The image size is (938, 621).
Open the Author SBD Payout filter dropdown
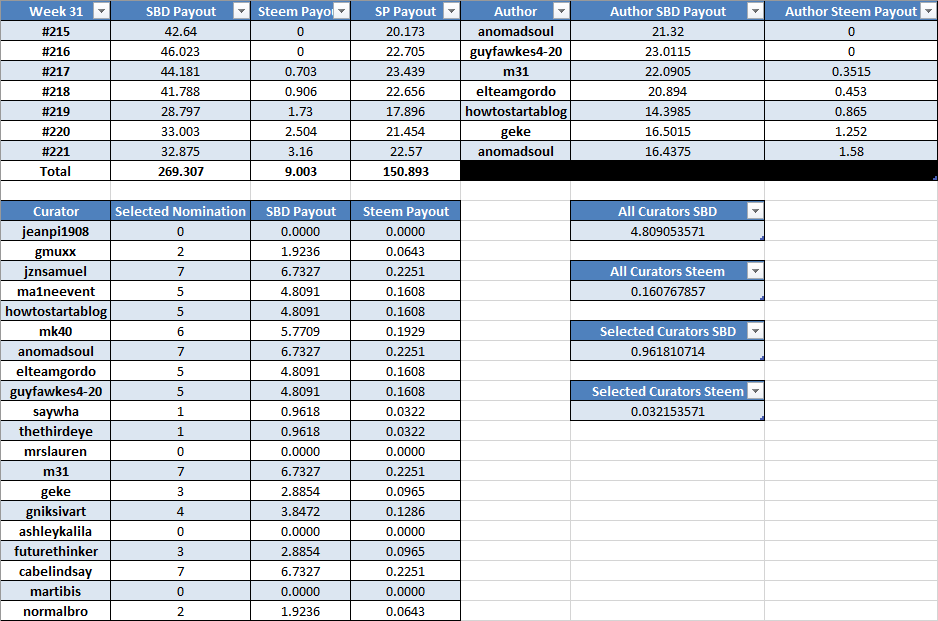coord(756,11)
